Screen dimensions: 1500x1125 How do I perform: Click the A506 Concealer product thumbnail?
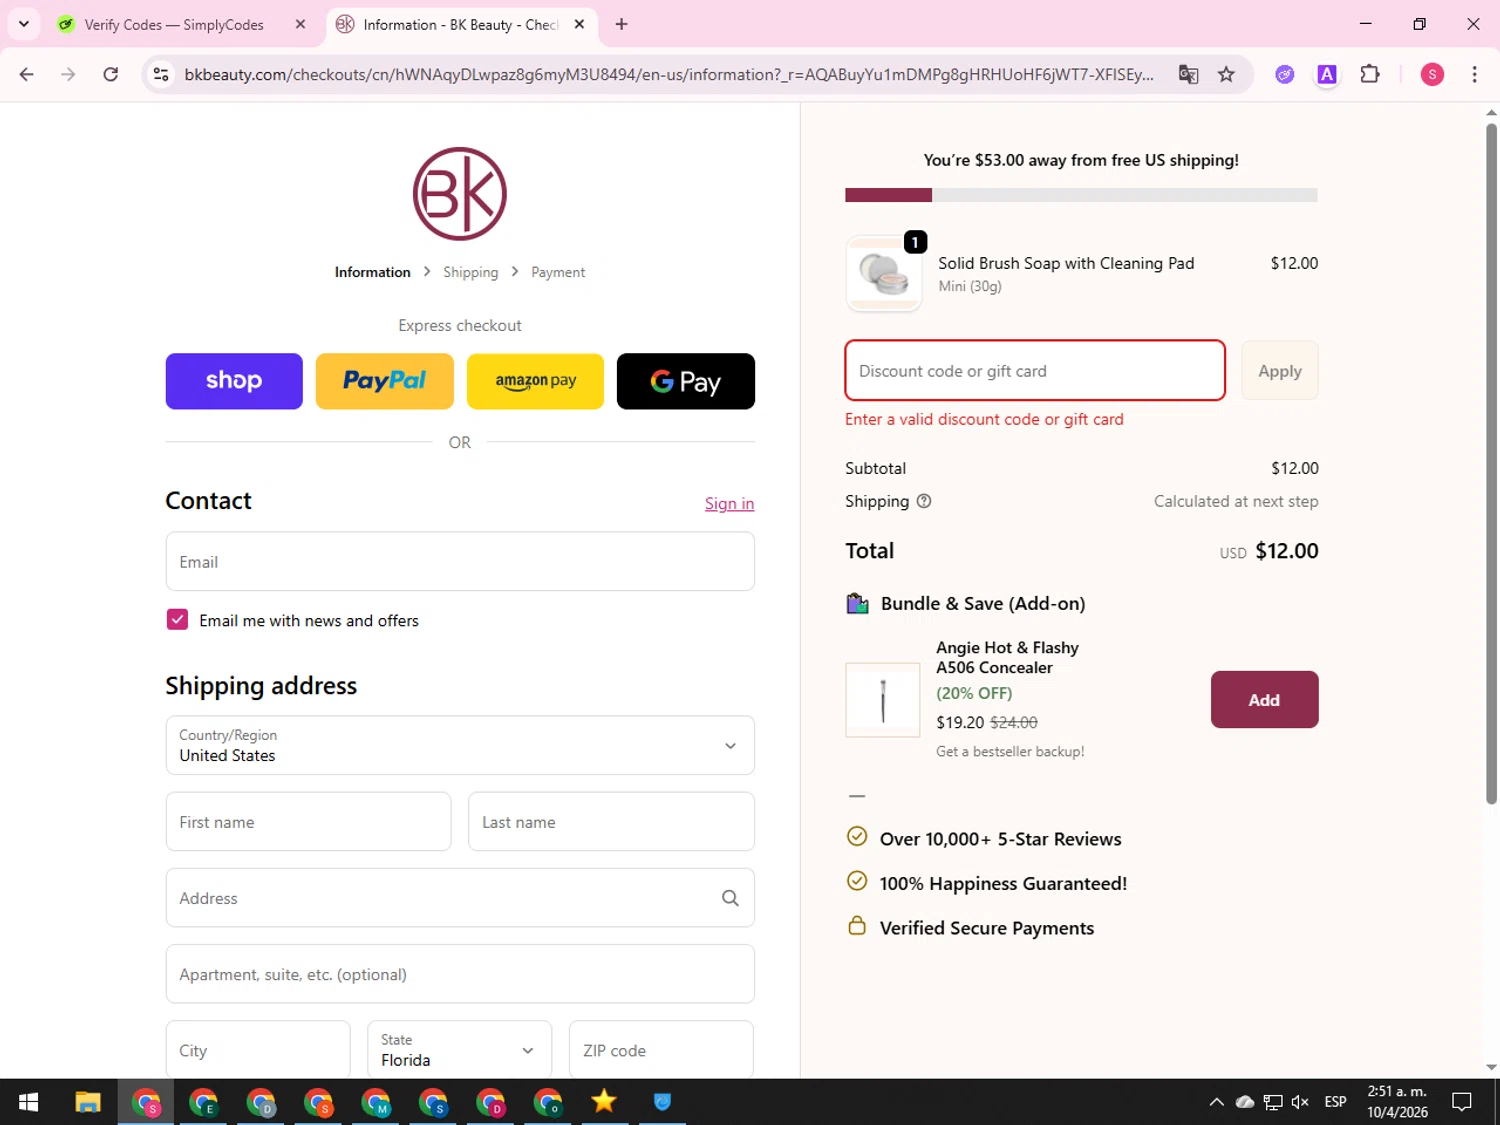(883, 700)
